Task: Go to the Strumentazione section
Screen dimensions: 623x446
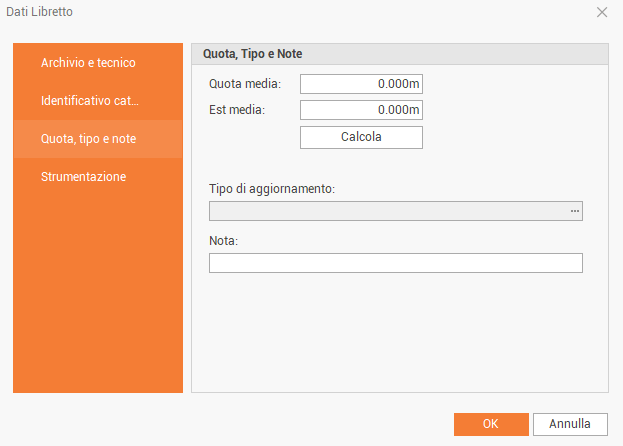Action: pyautogui.click(x=83, y=177)
